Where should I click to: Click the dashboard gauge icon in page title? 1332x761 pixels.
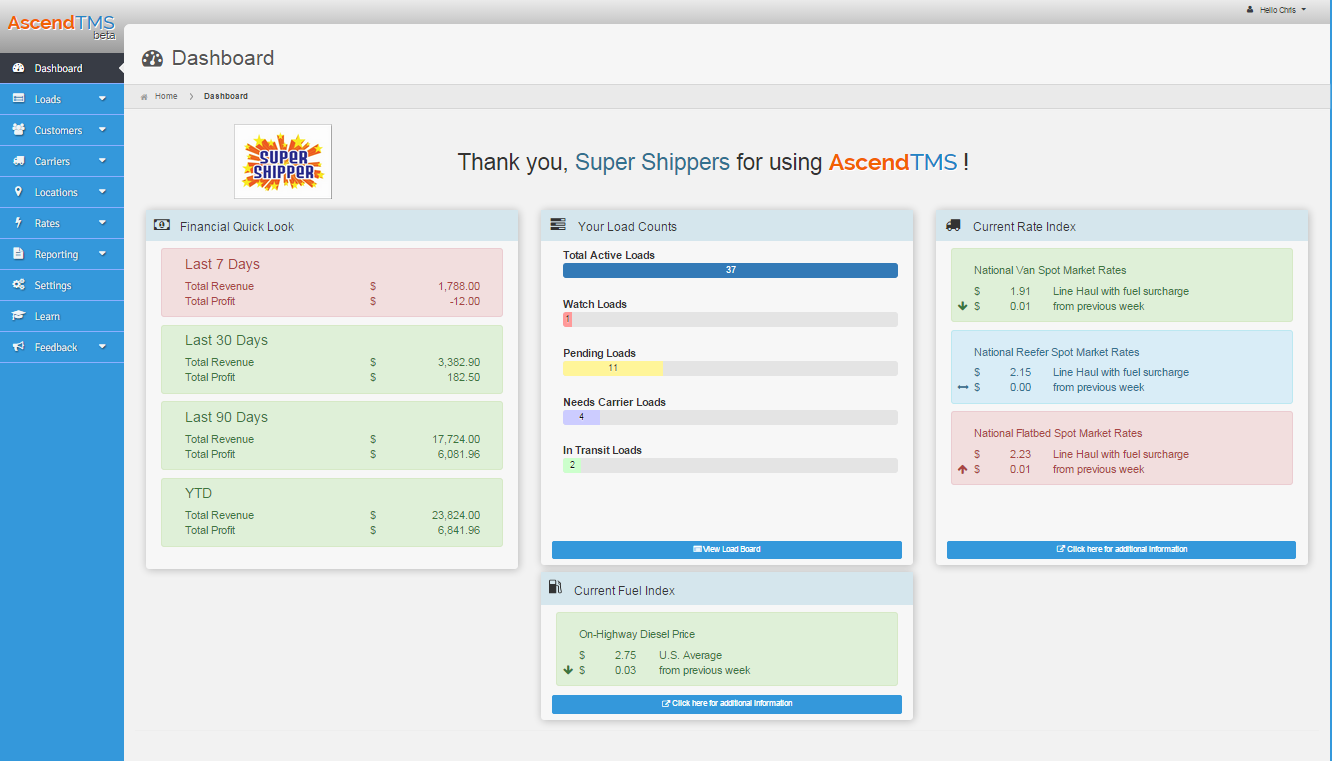pos(152,58)
